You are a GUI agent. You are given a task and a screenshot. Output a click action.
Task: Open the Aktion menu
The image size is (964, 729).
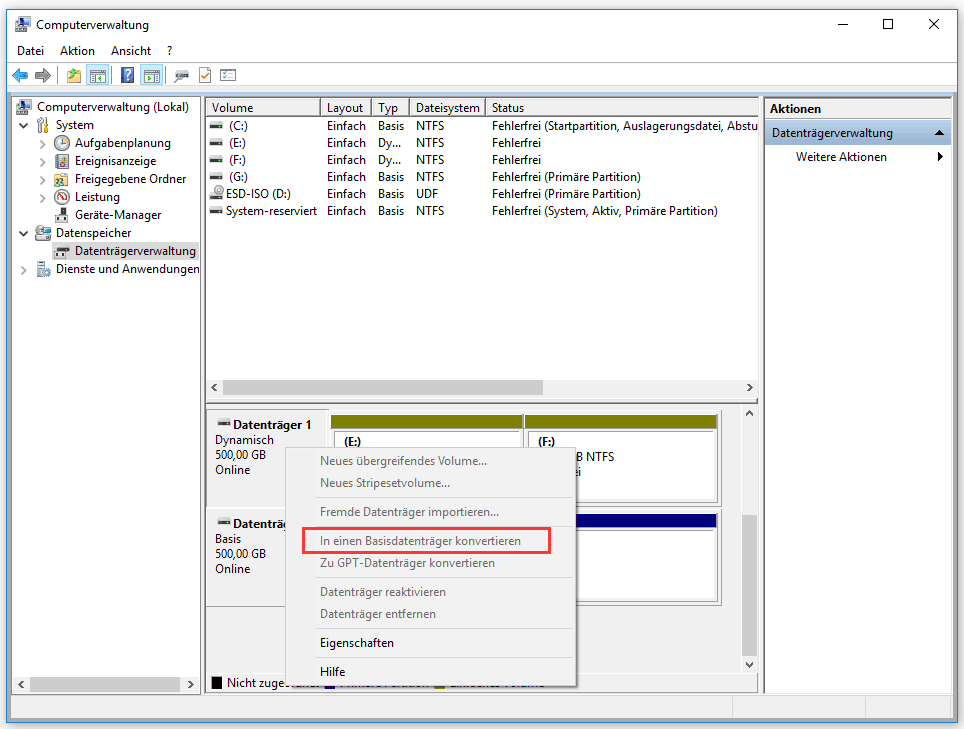point(77,51)
